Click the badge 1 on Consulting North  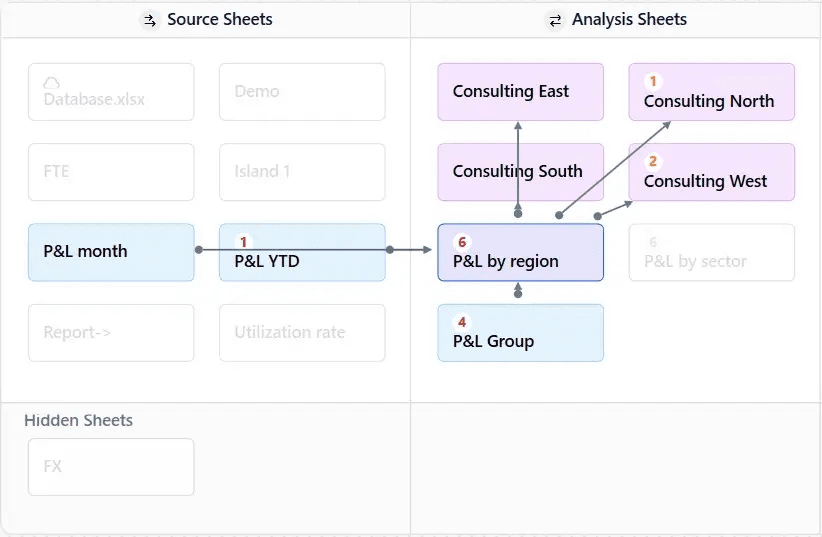click(x=653, y=81)
